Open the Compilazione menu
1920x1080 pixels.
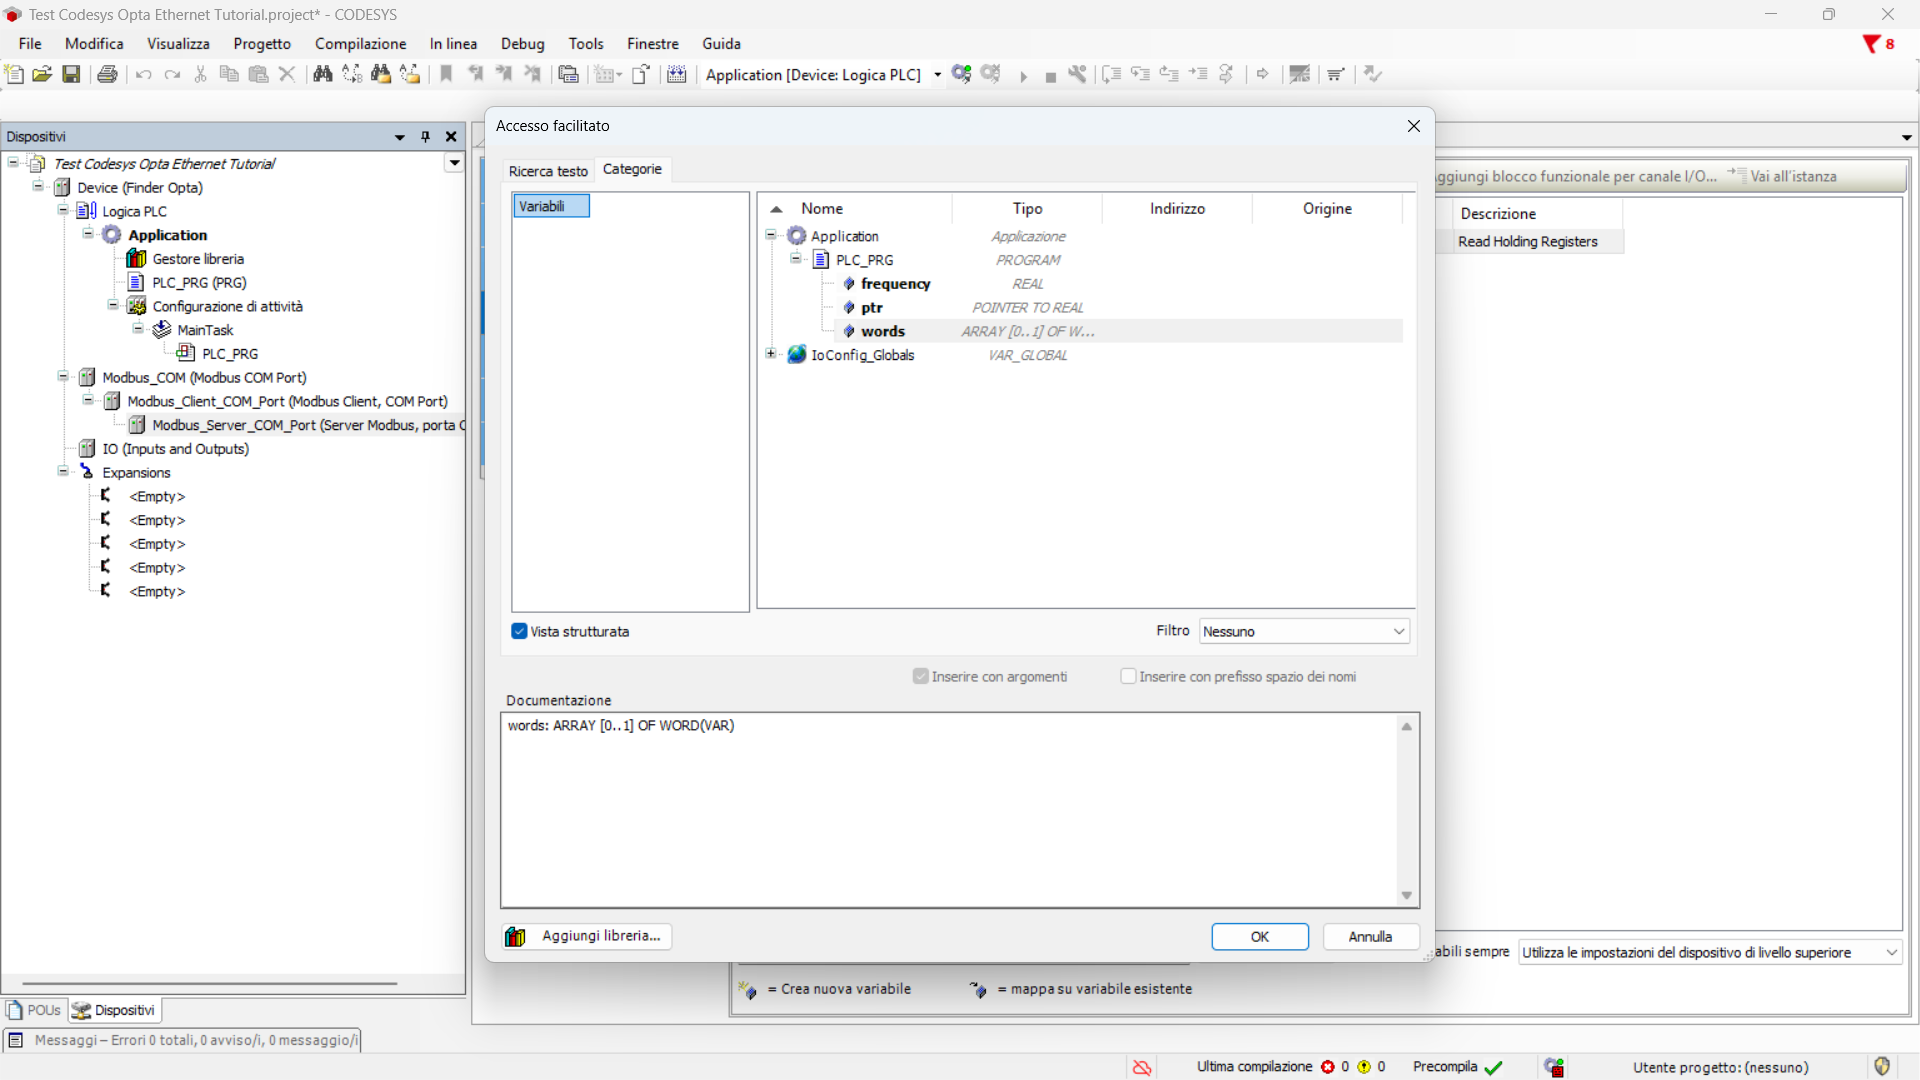pos(360,44)
